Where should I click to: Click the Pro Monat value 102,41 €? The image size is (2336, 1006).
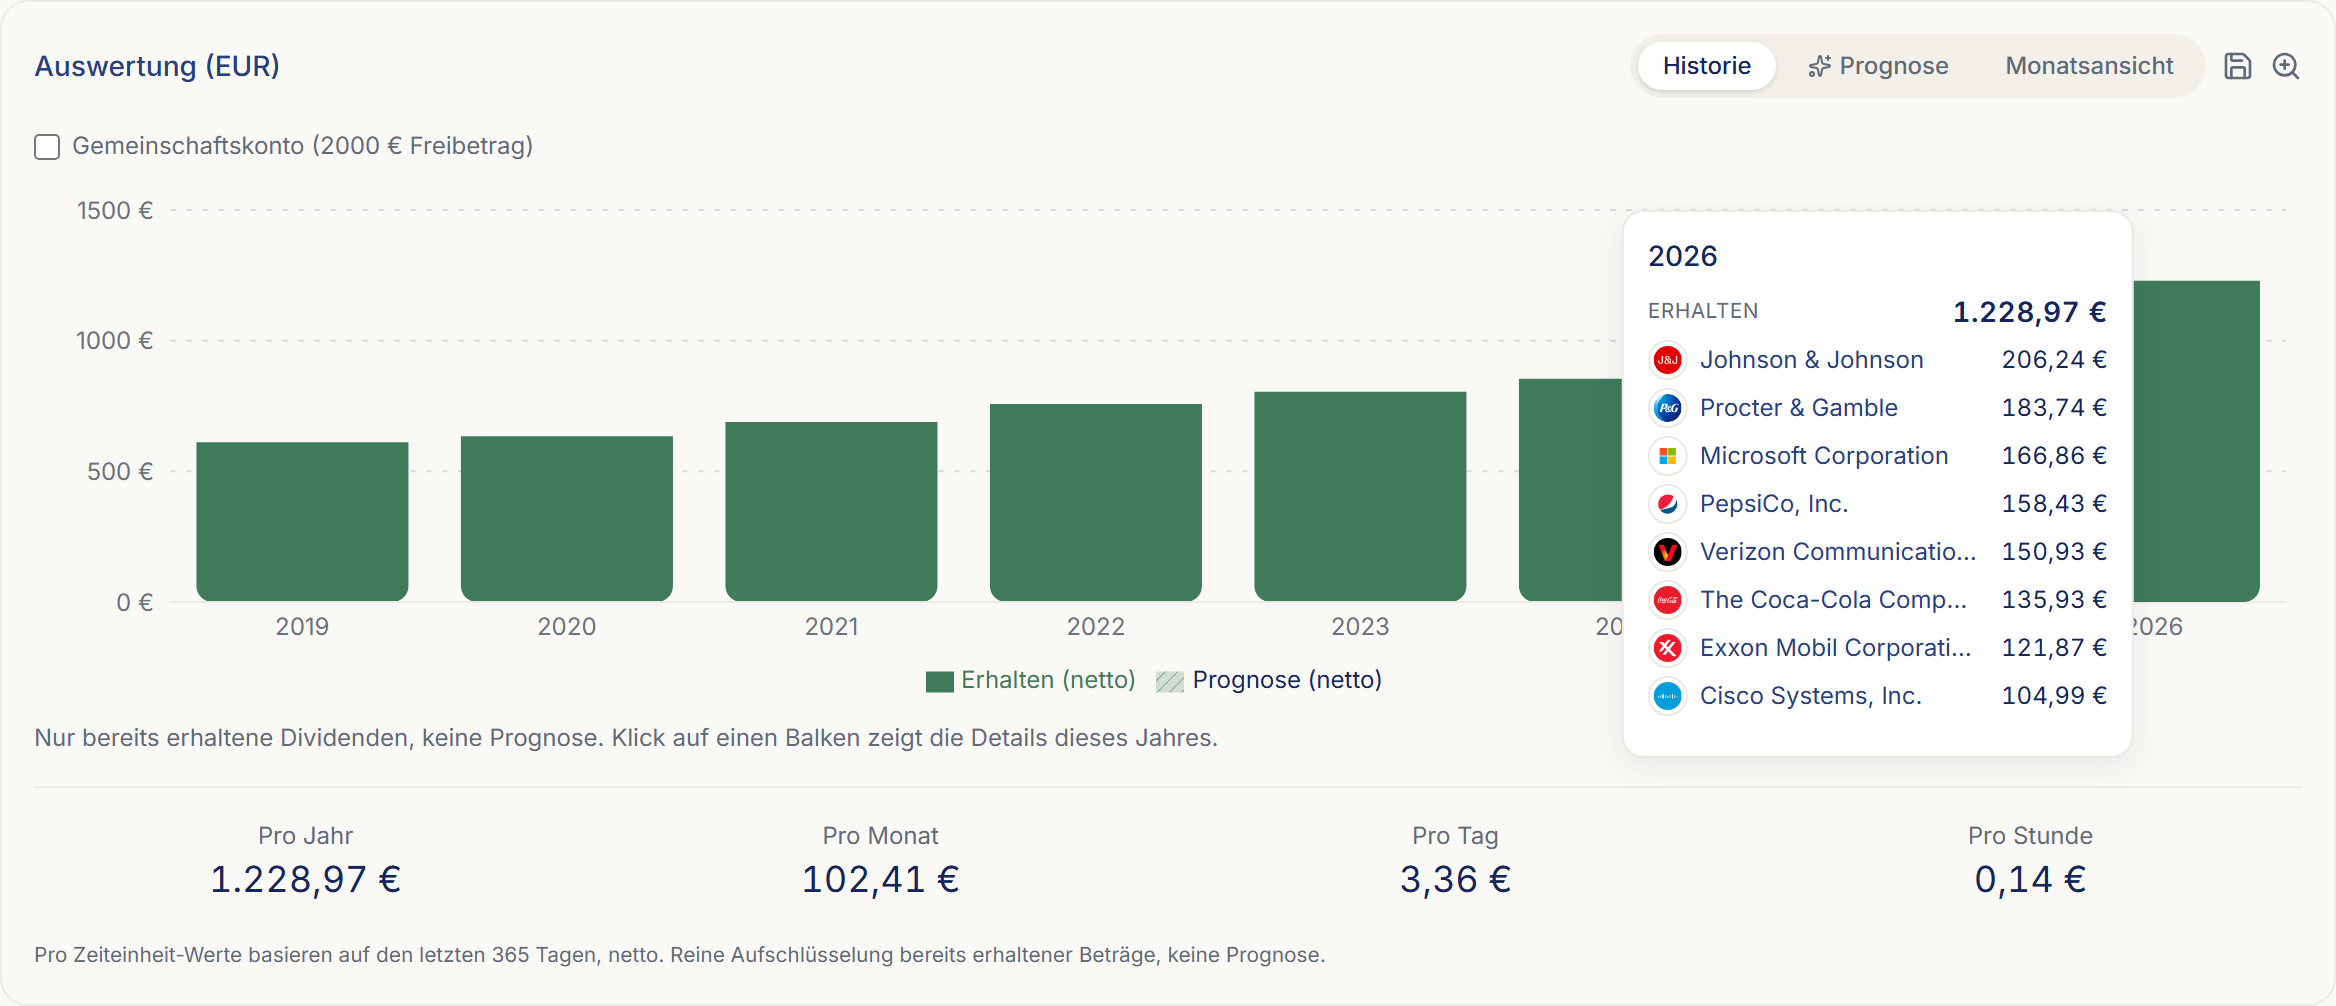pyautogui.click(x=880, y=880)
